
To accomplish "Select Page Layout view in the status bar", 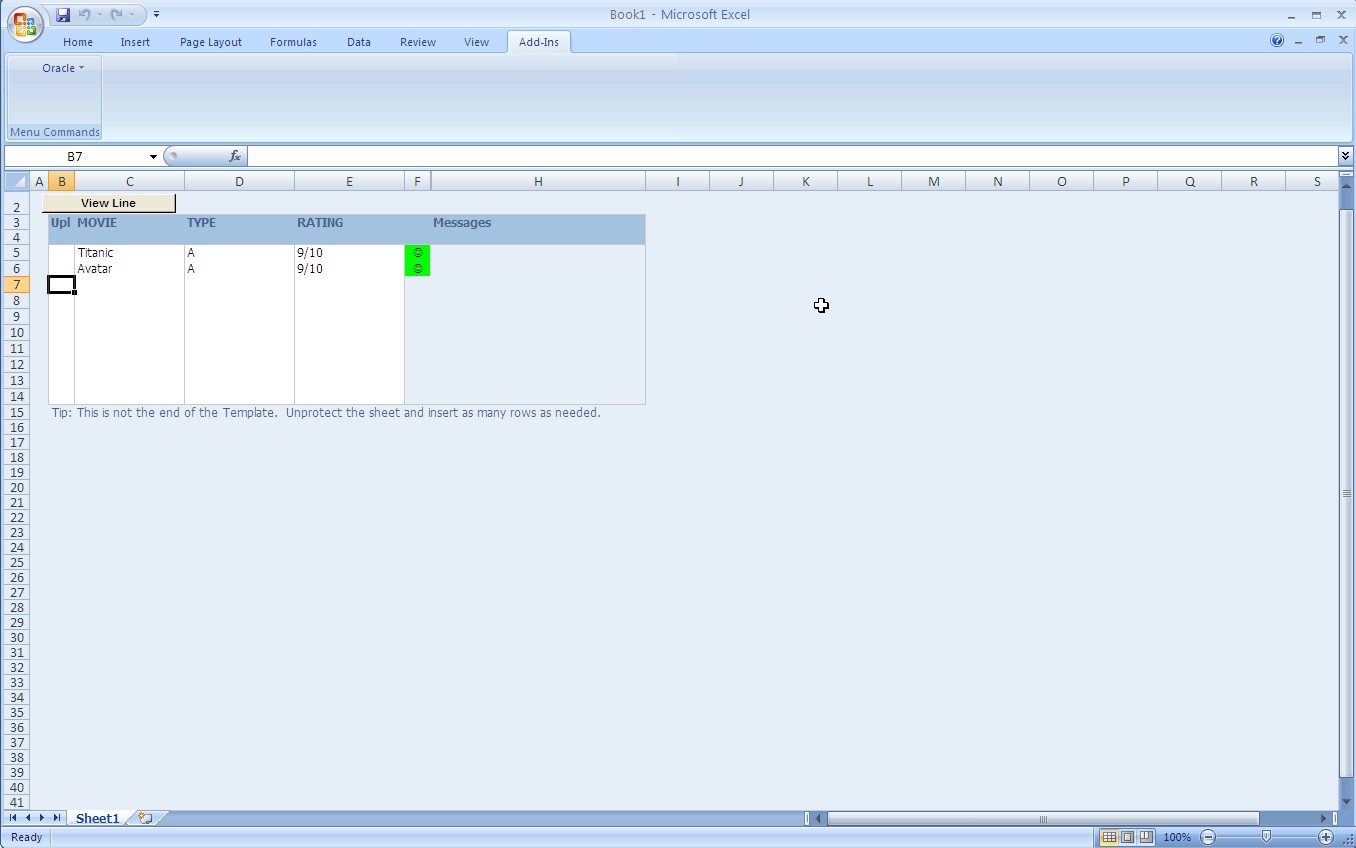I will [1126, 837].
